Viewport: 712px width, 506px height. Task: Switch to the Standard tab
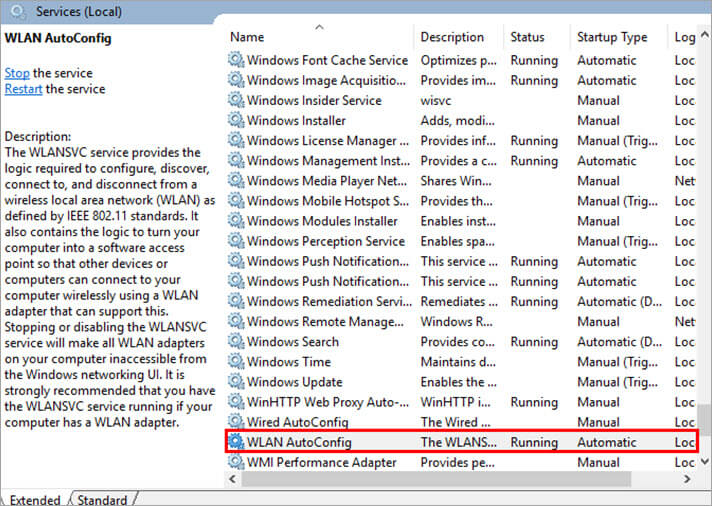pyautogui.click(x=102, y=500)
